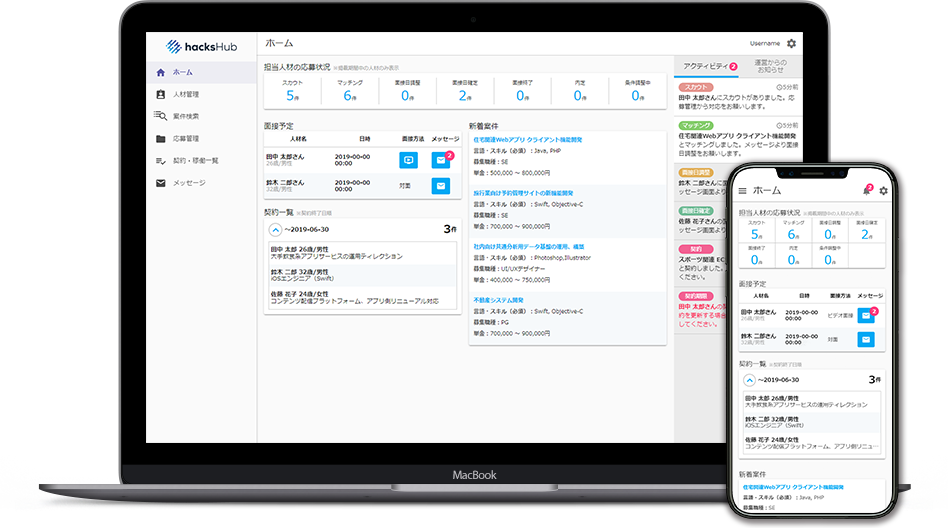Click video interview icon for 田中 太郎 on laptop

(408, 160)
